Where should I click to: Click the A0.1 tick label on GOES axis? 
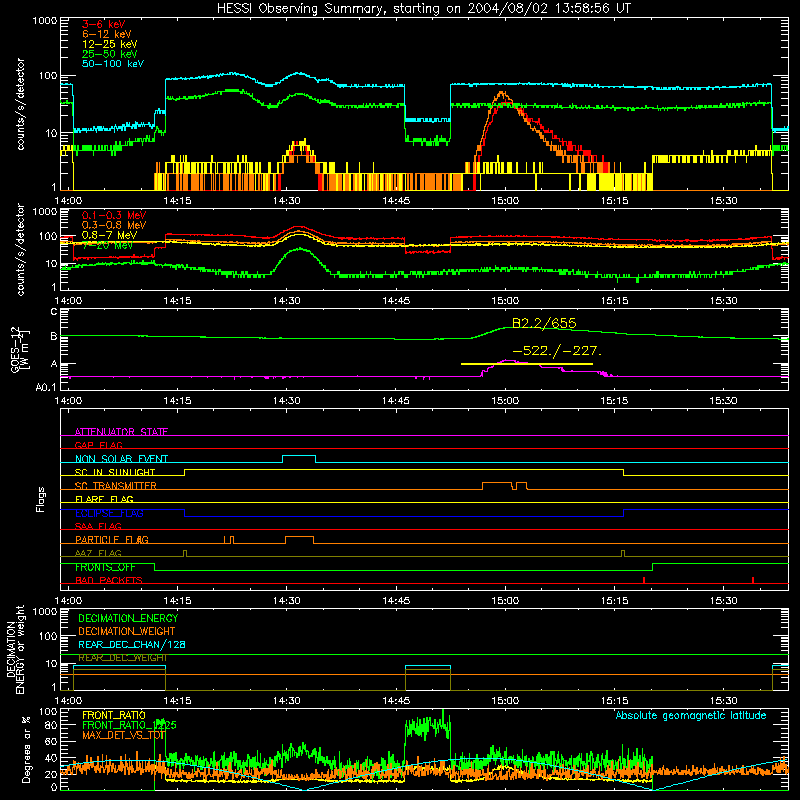46,388
